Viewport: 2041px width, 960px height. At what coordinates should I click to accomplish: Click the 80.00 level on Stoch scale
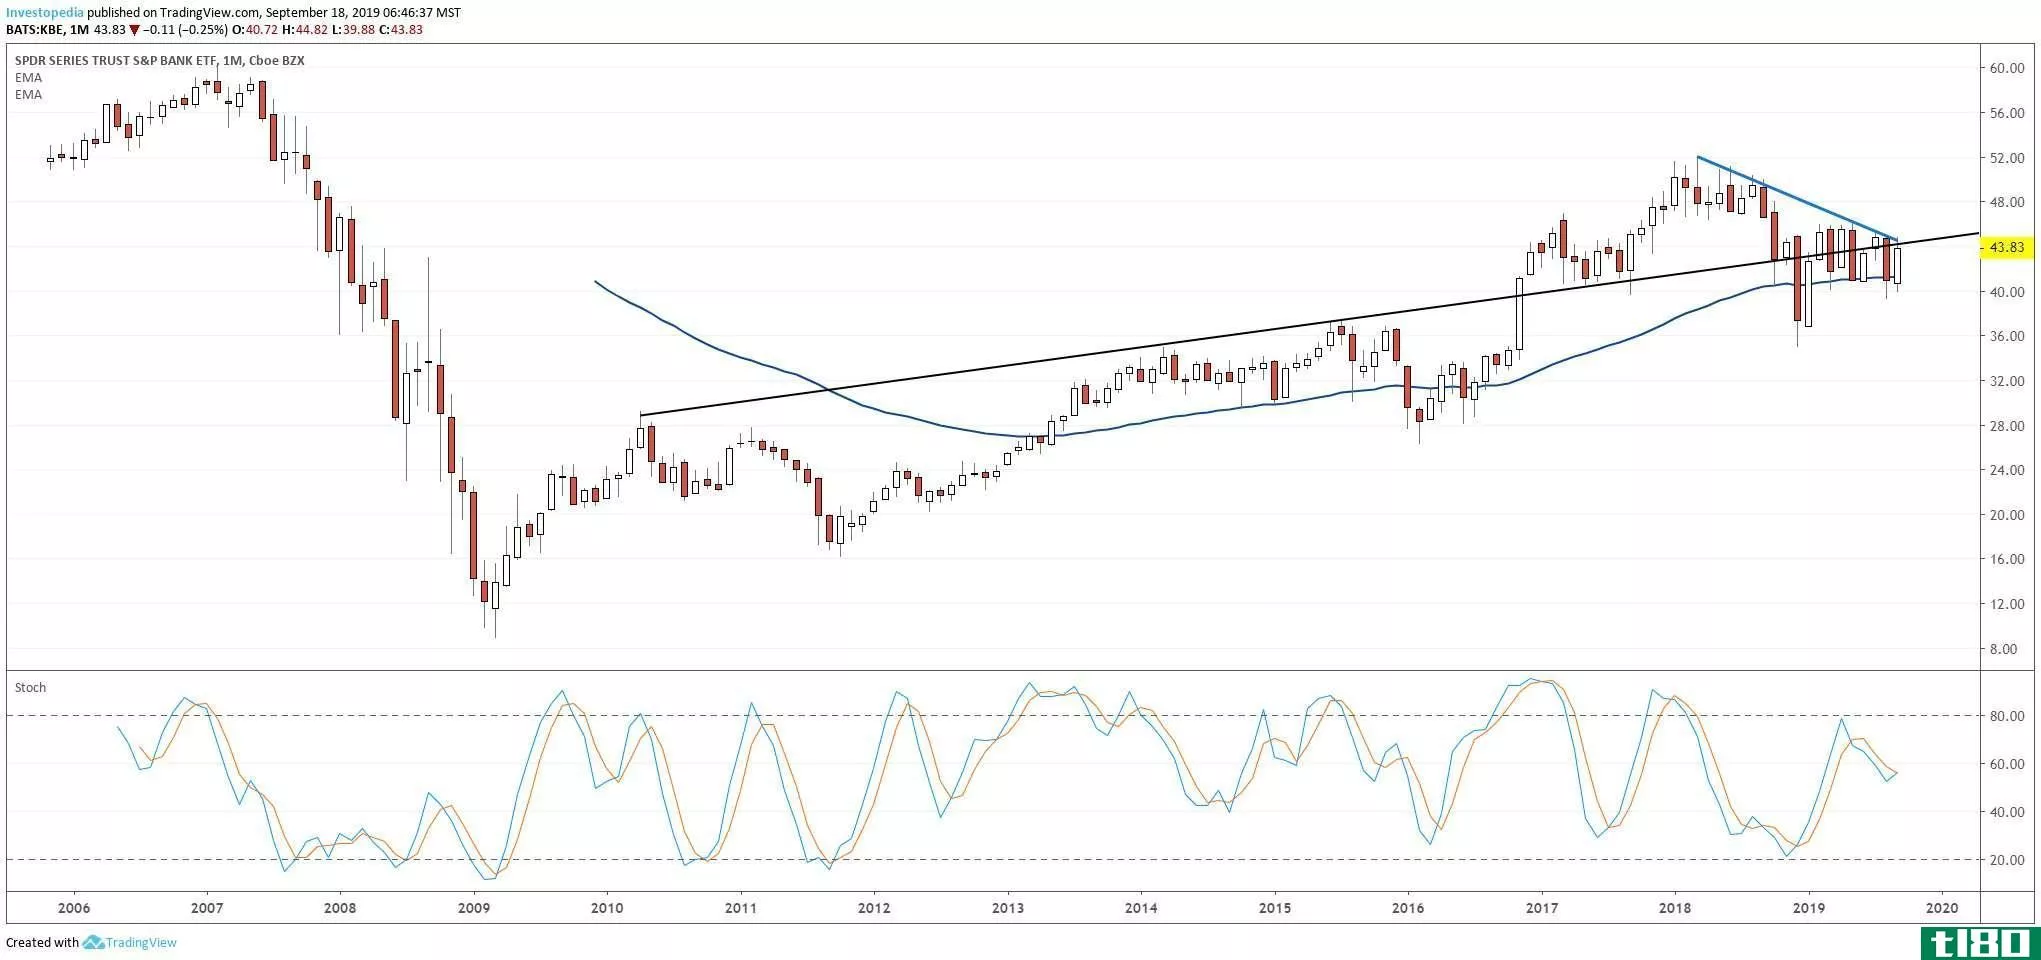2006,716
